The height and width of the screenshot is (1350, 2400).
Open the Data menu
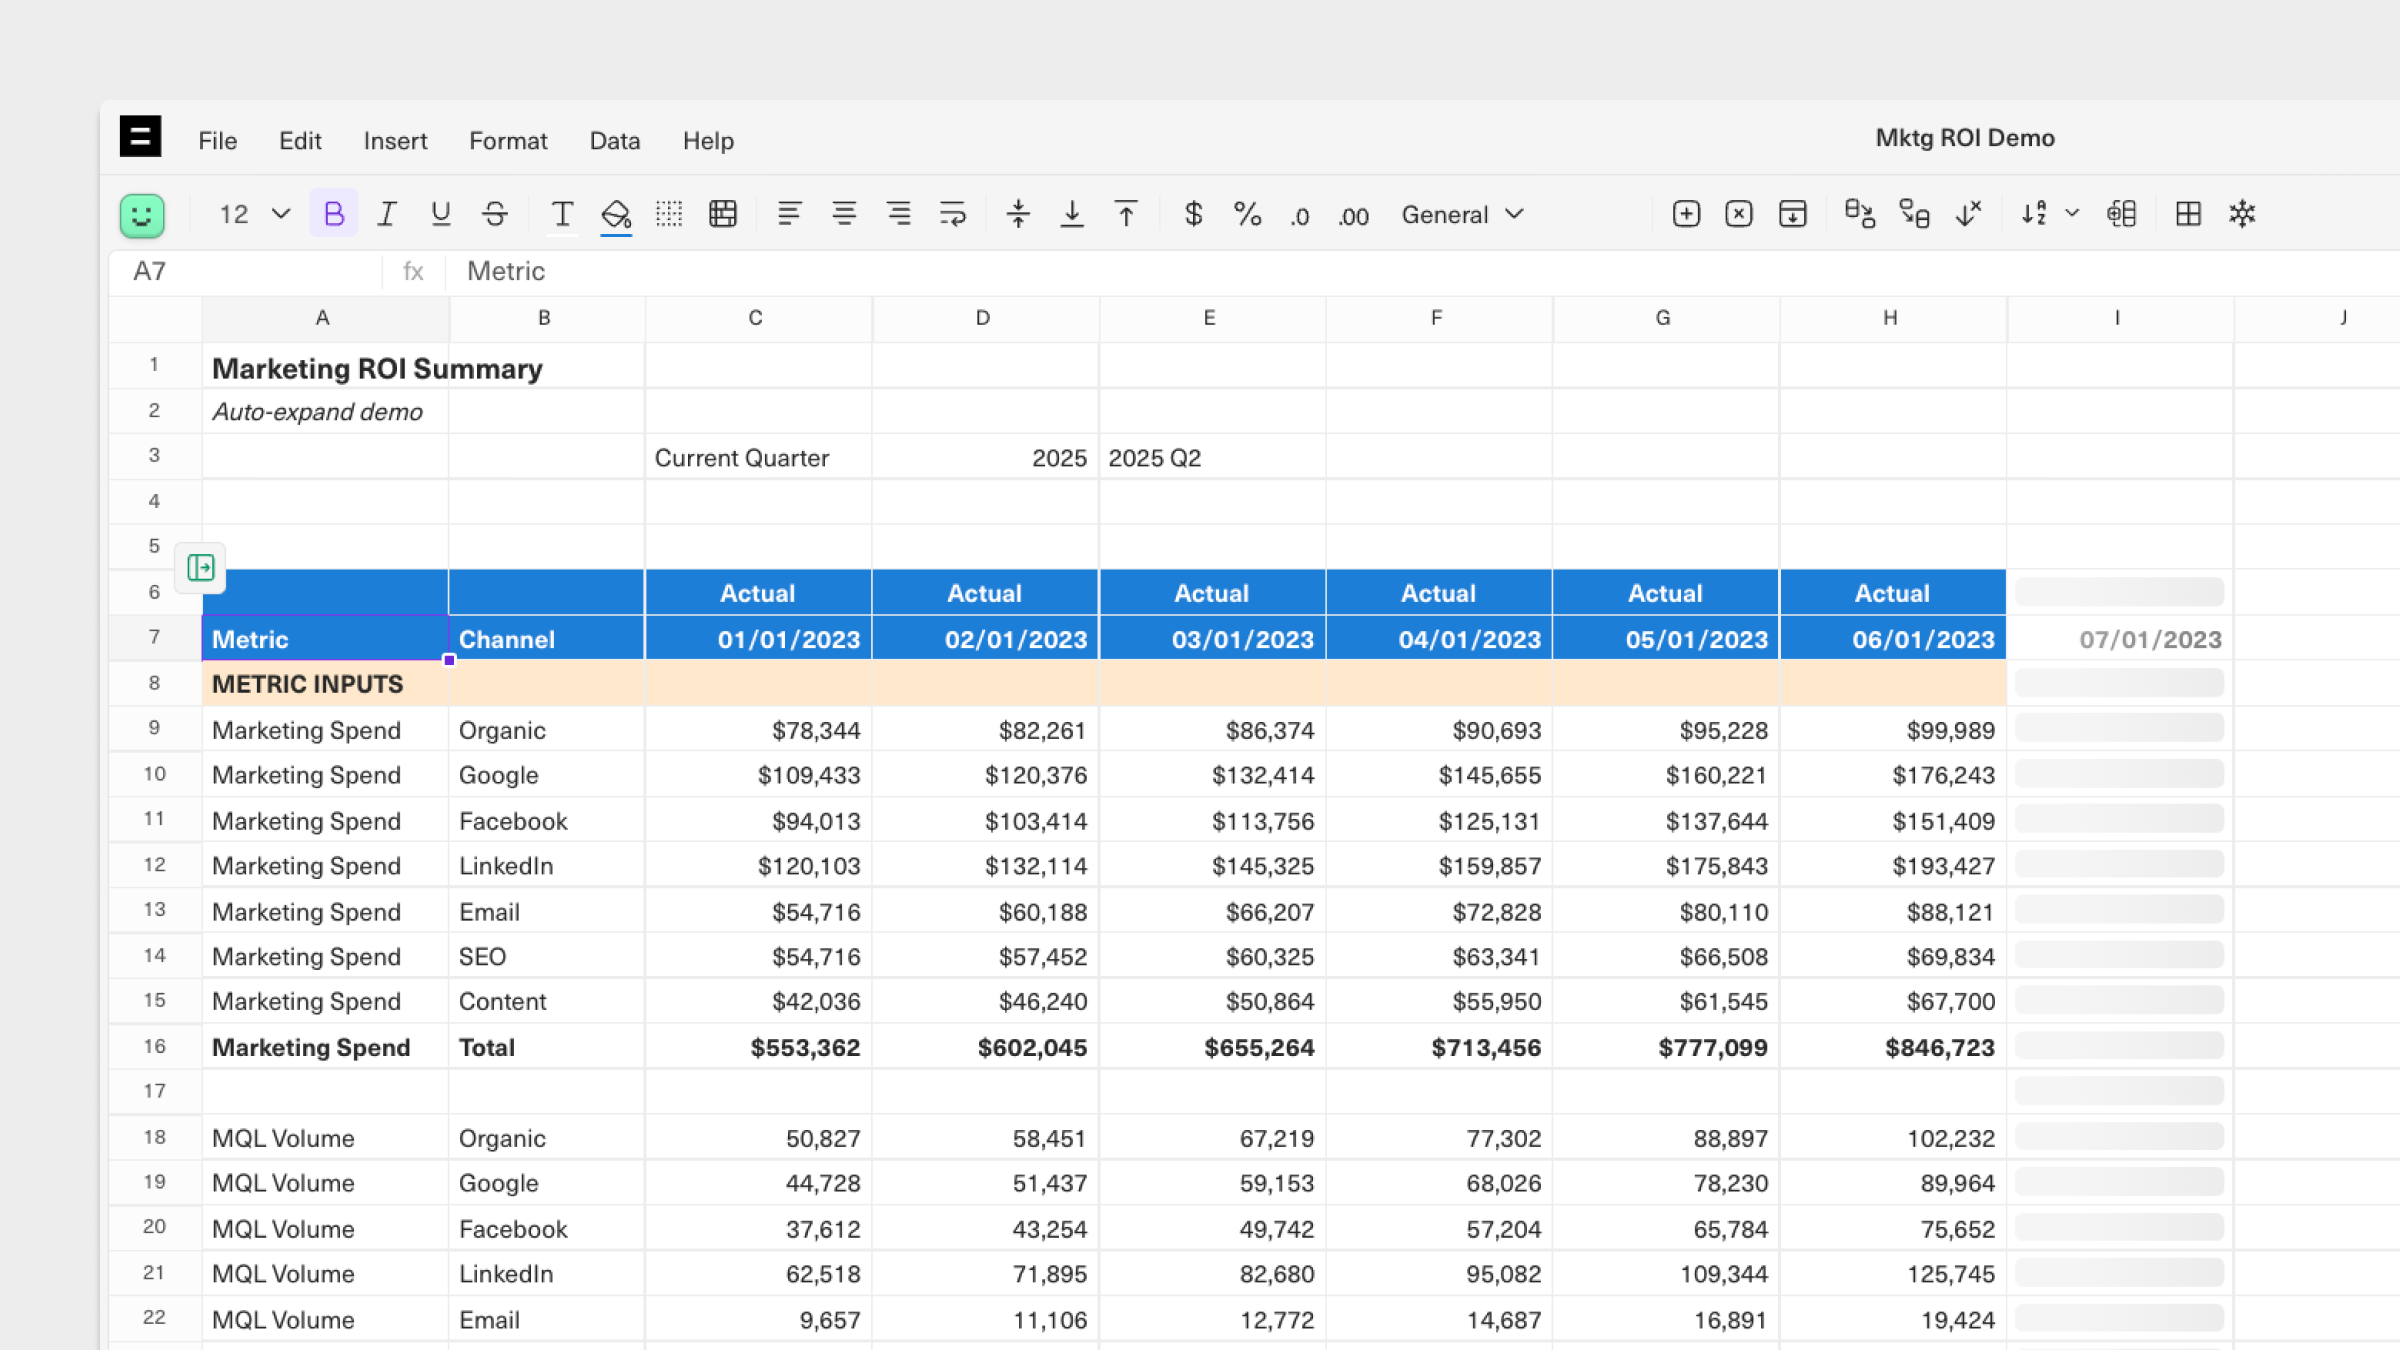pos(614,140)
